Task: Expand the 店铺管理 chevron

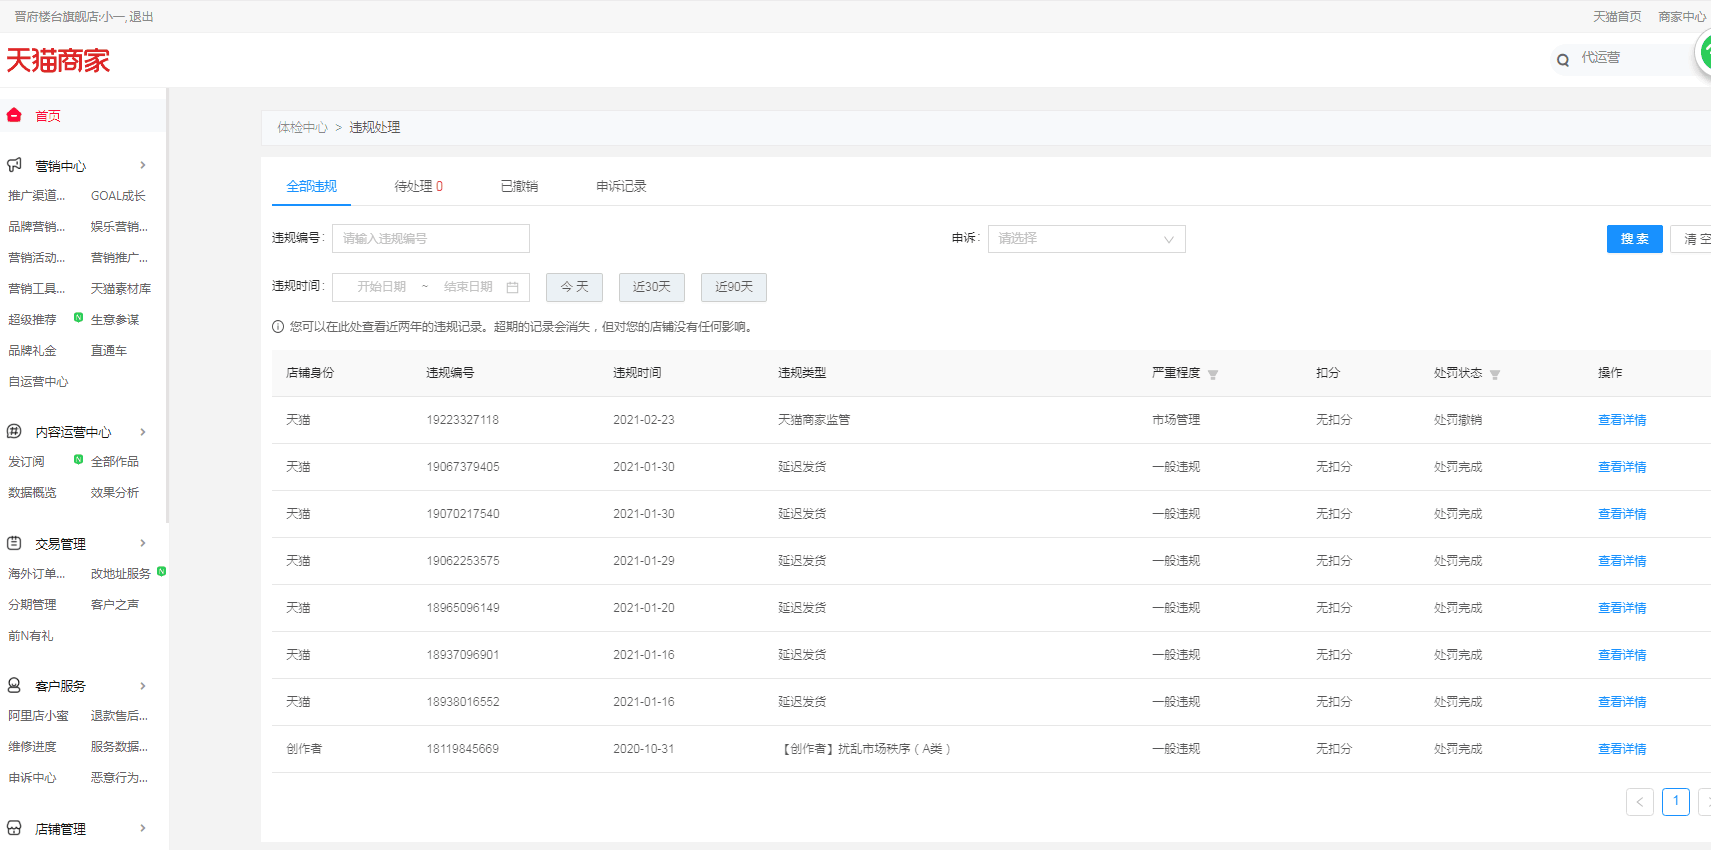Action: (143, 828)
